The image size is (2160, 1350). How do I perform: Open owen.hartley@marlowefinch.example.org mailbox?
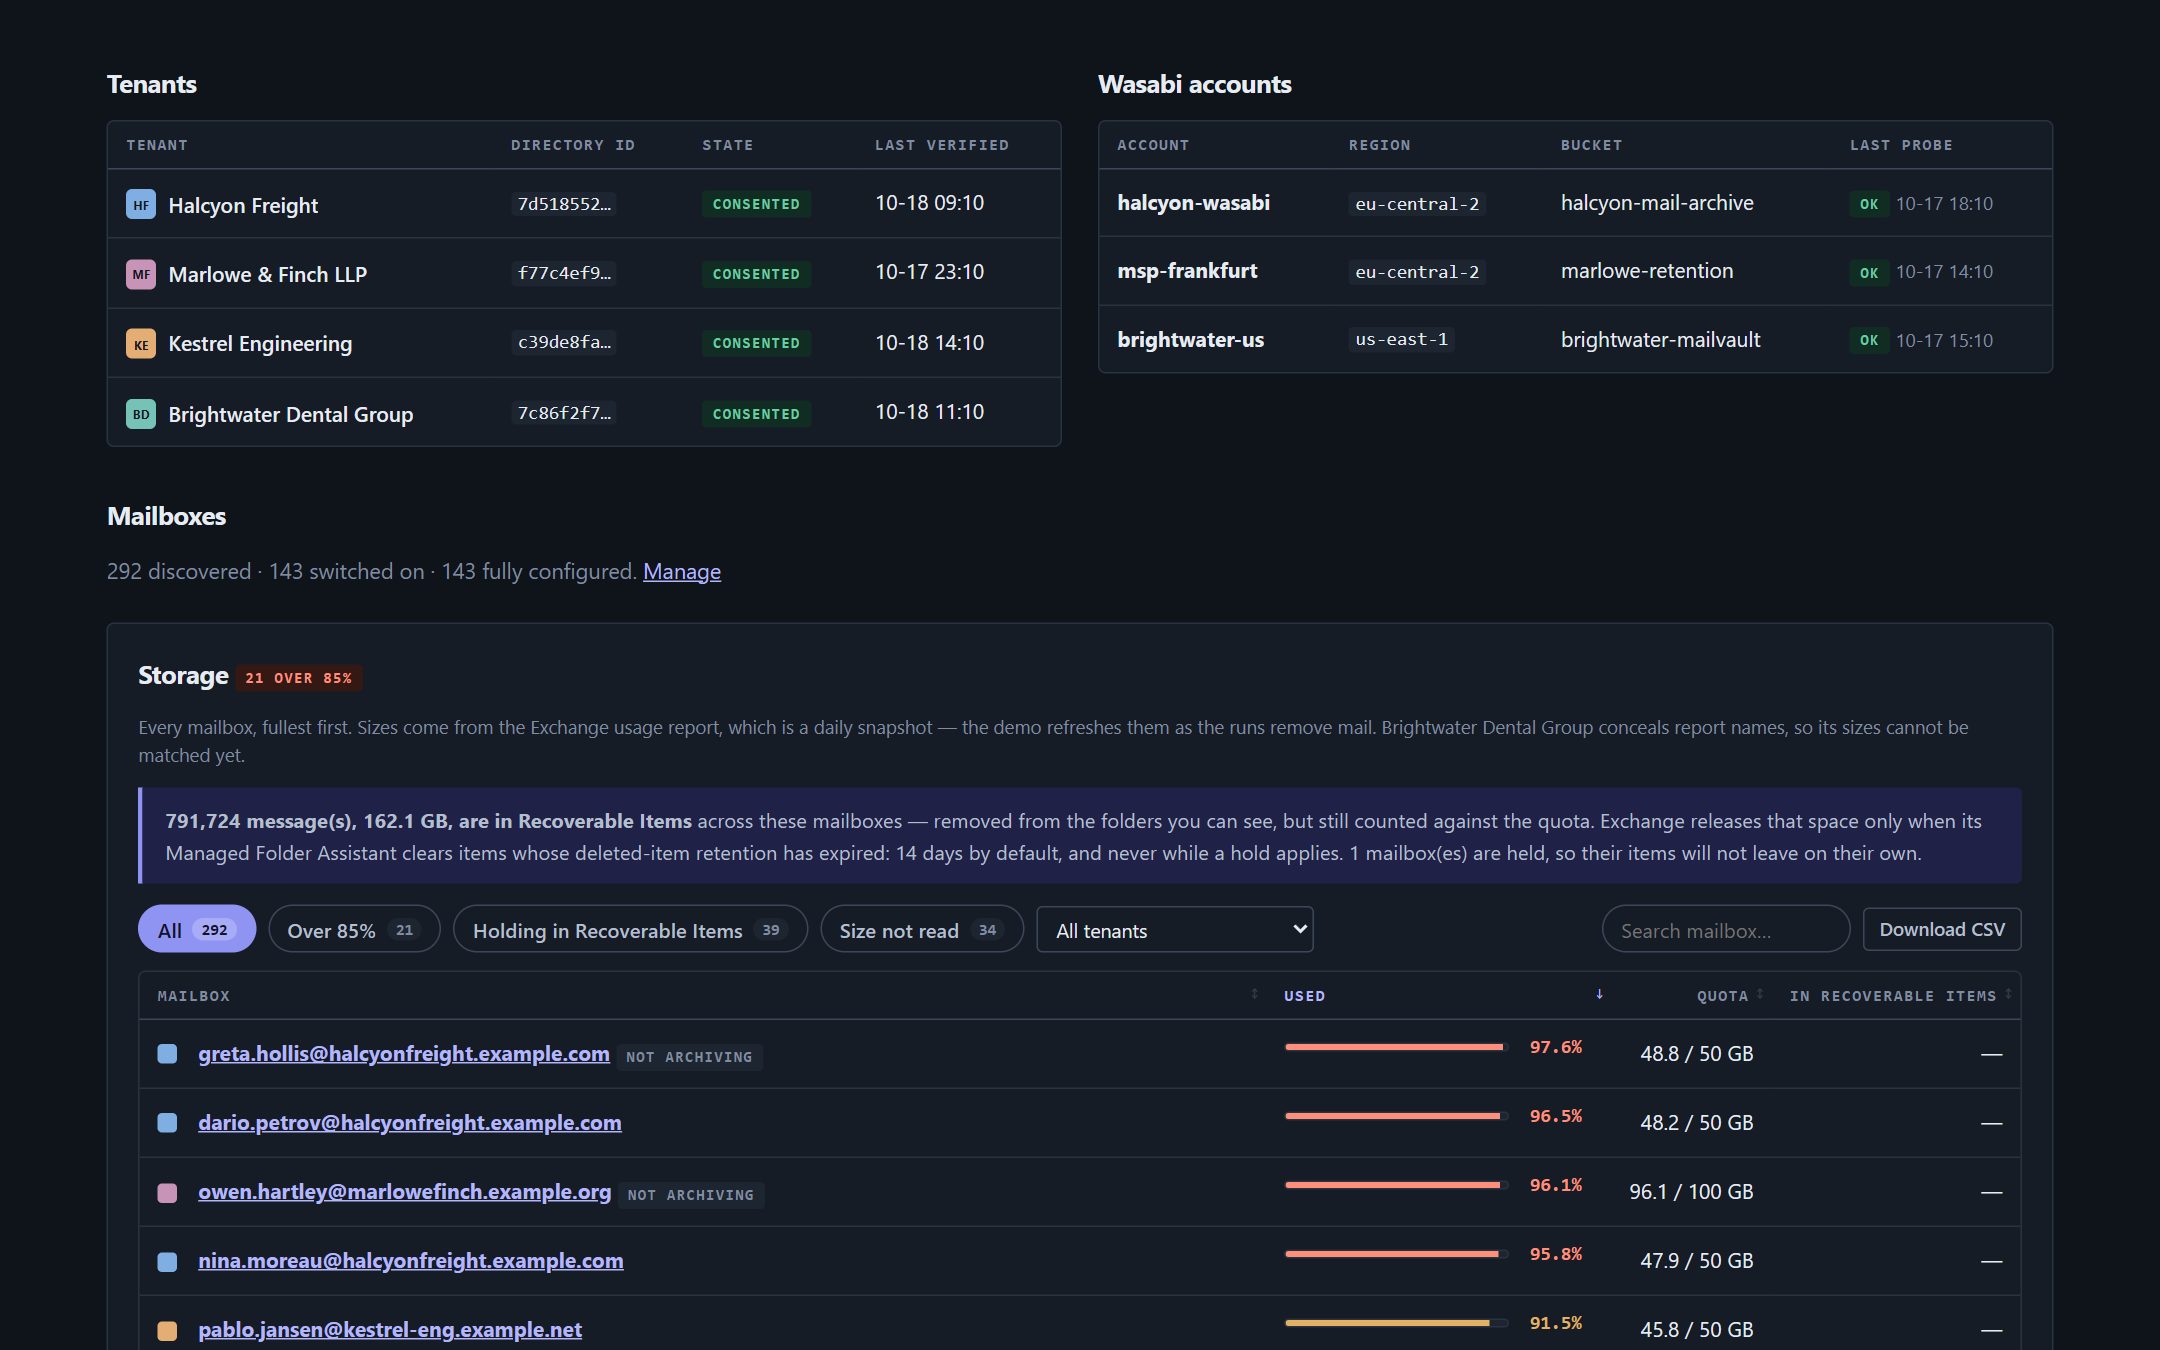pyautogui.click(x=404, y=1192)
